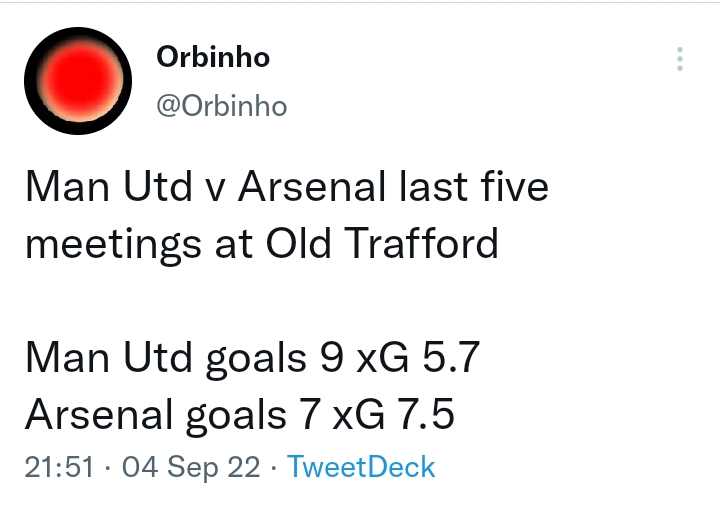Open the TweetDeck source link
The image size is (720, 509).
tap(361, 466)
